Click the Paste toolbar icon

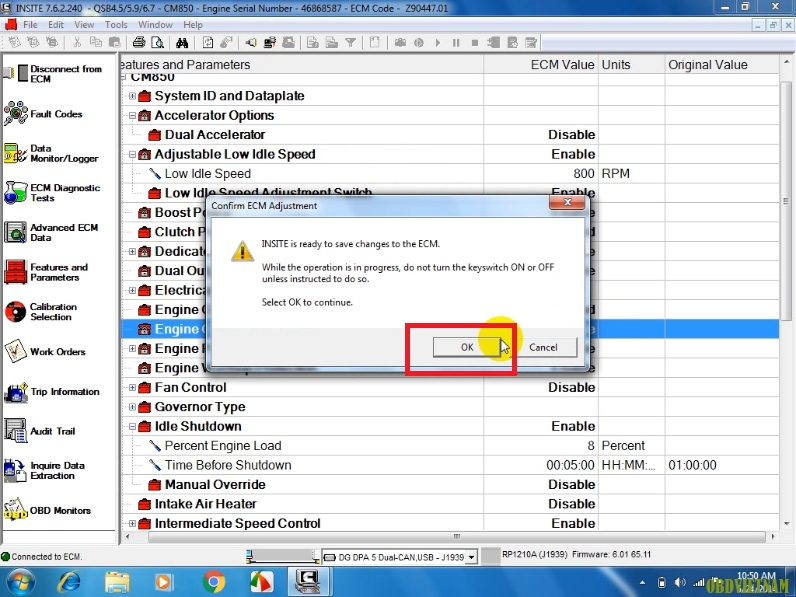[x=115, y=43]
